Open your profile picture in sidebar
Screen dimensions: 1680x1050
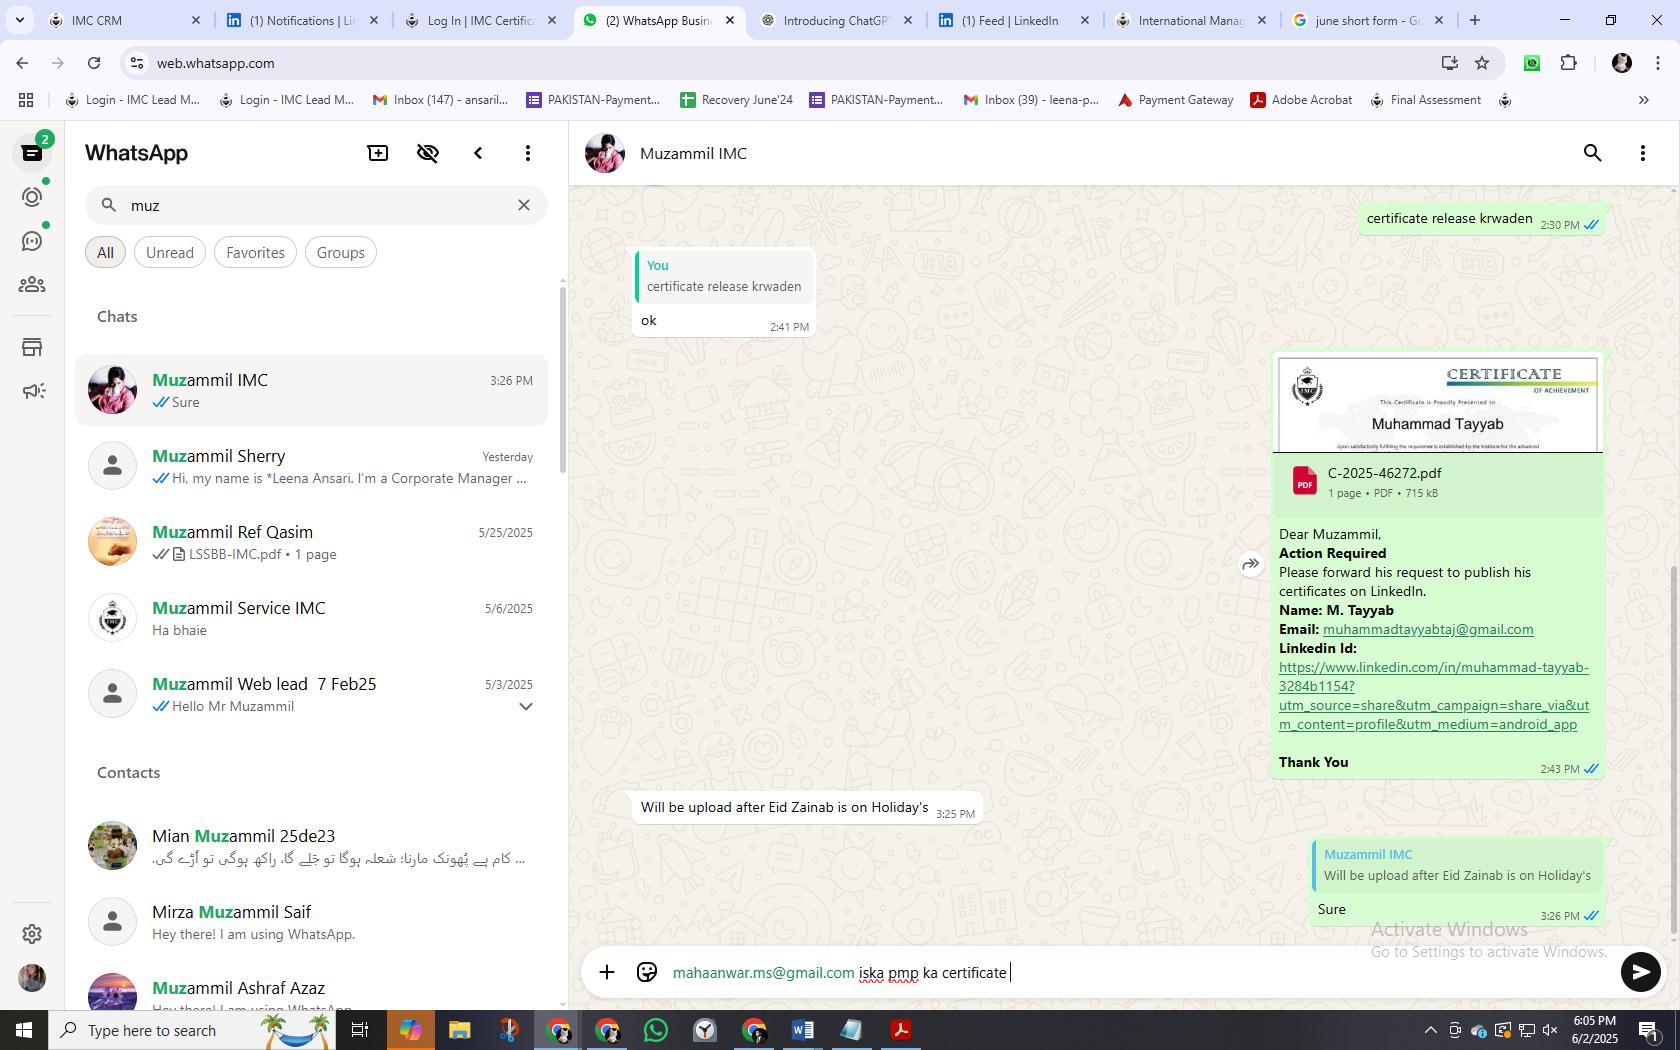pyautogui.click(x=32, y=978)
